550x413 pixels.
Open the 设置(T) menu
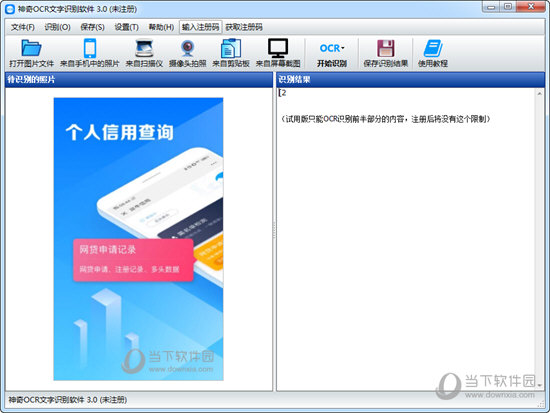point(126,27)
